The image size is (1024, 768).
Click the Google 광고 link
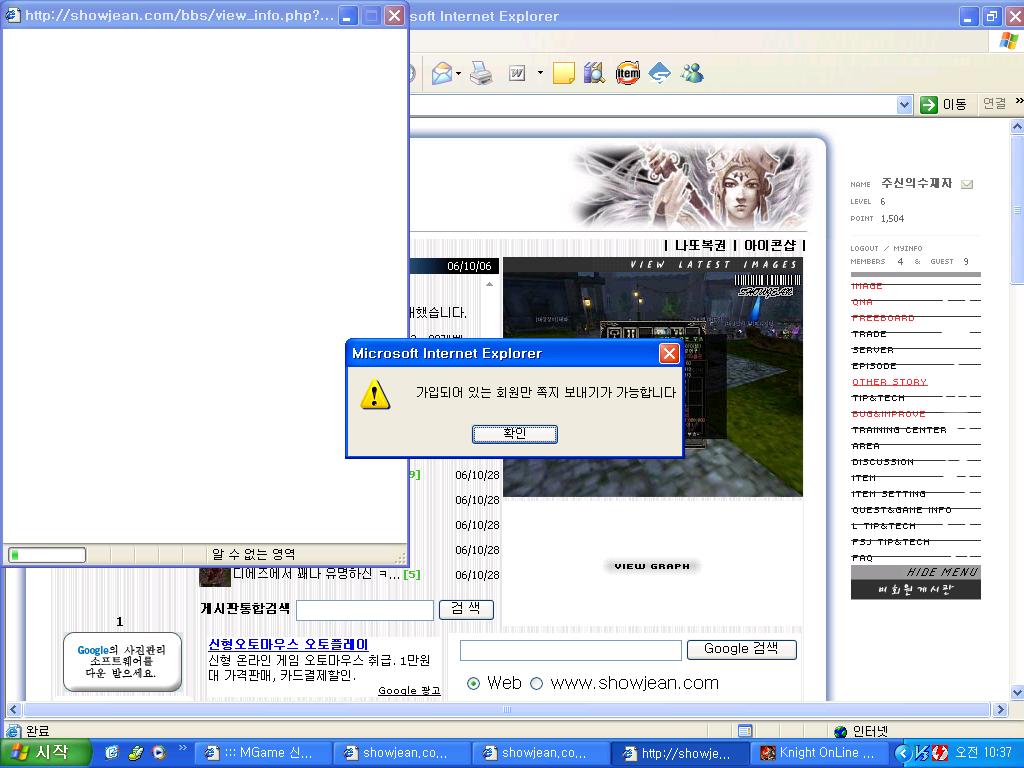pos(409,690)
